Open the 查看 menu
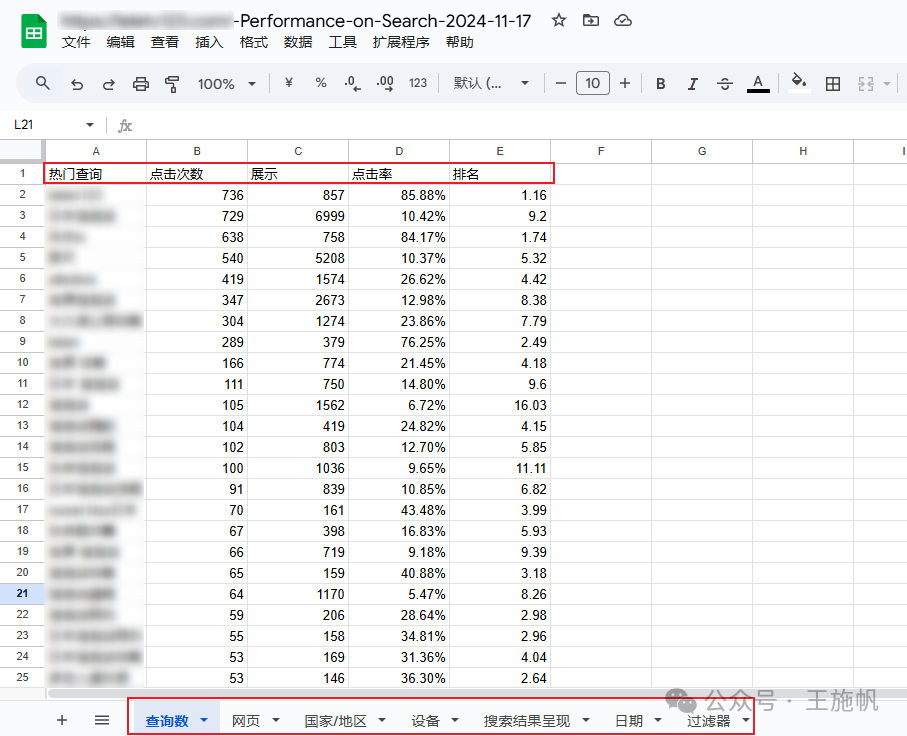The image size is (907, 736). coord(165,42)
